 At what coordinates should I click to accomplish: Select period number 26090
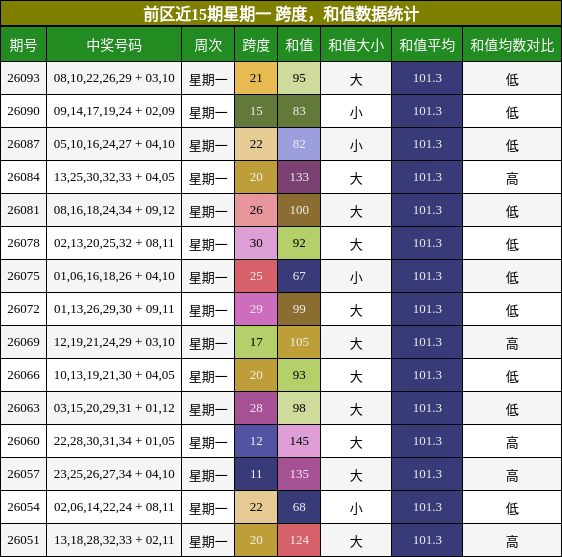[23, 111]
